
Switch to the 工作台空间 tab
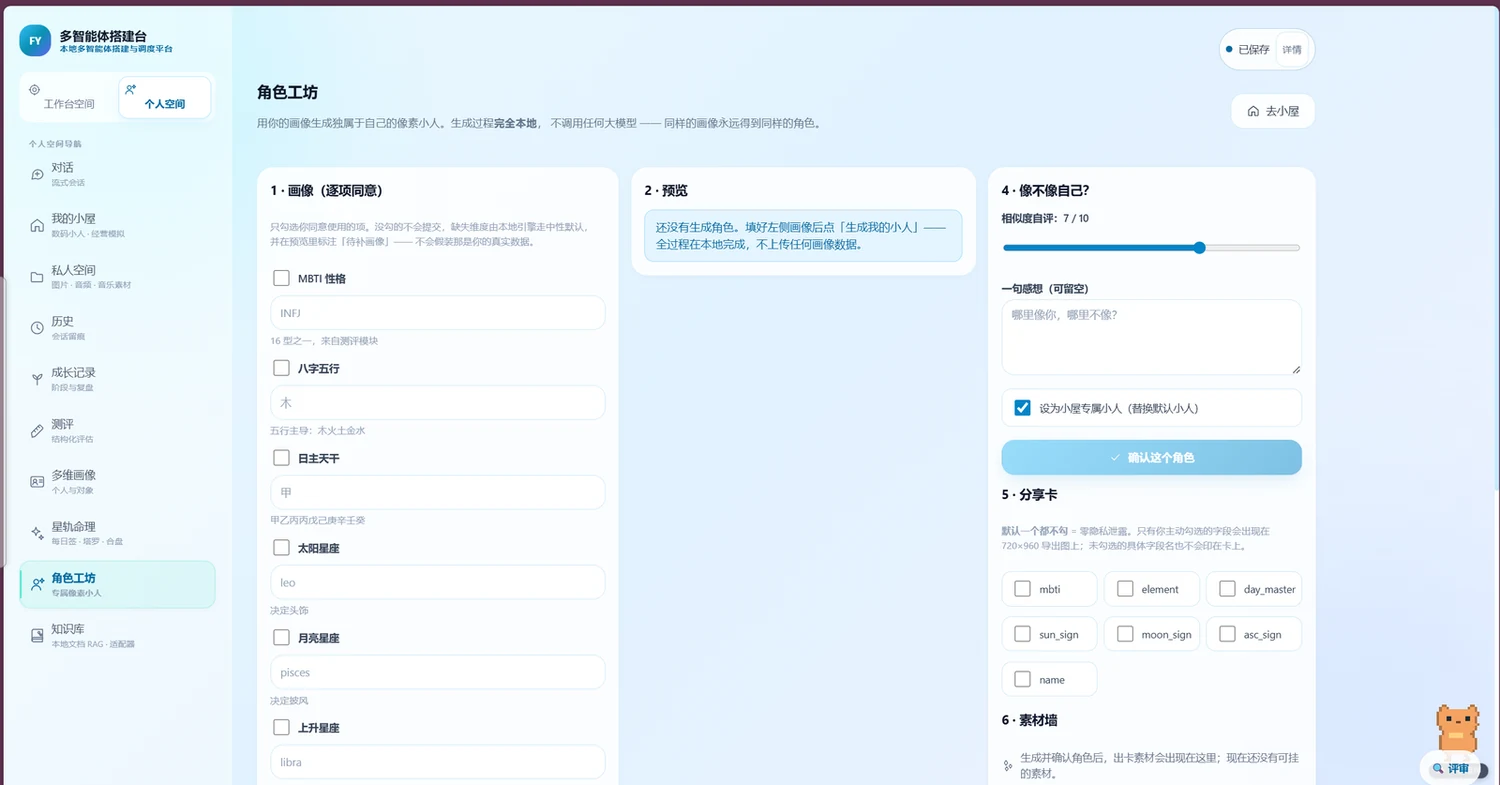[69, 98]
